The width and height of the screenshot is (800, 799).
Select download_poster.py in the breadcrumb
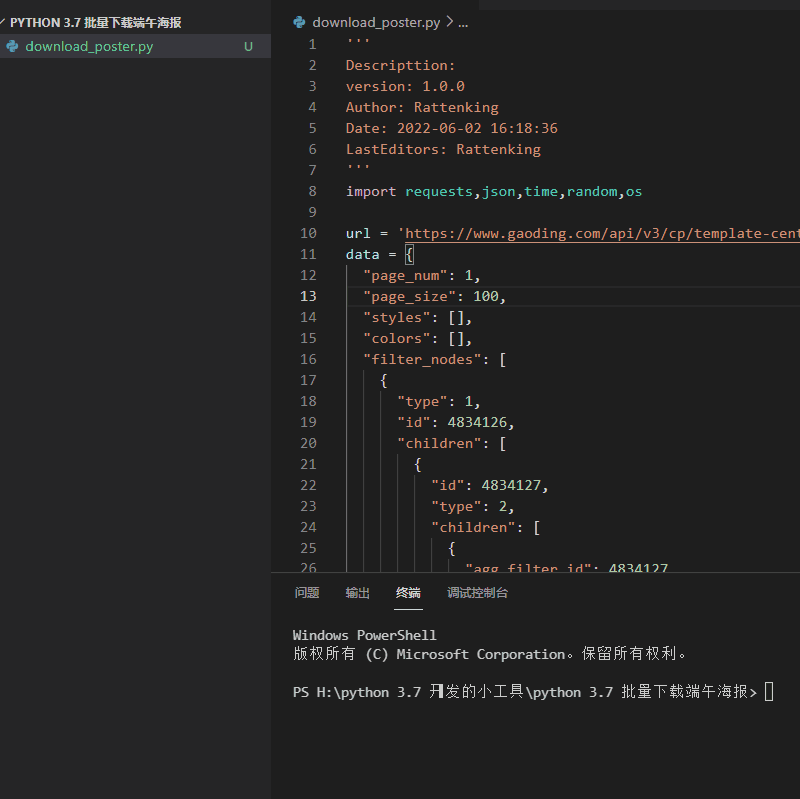[376, 22]
